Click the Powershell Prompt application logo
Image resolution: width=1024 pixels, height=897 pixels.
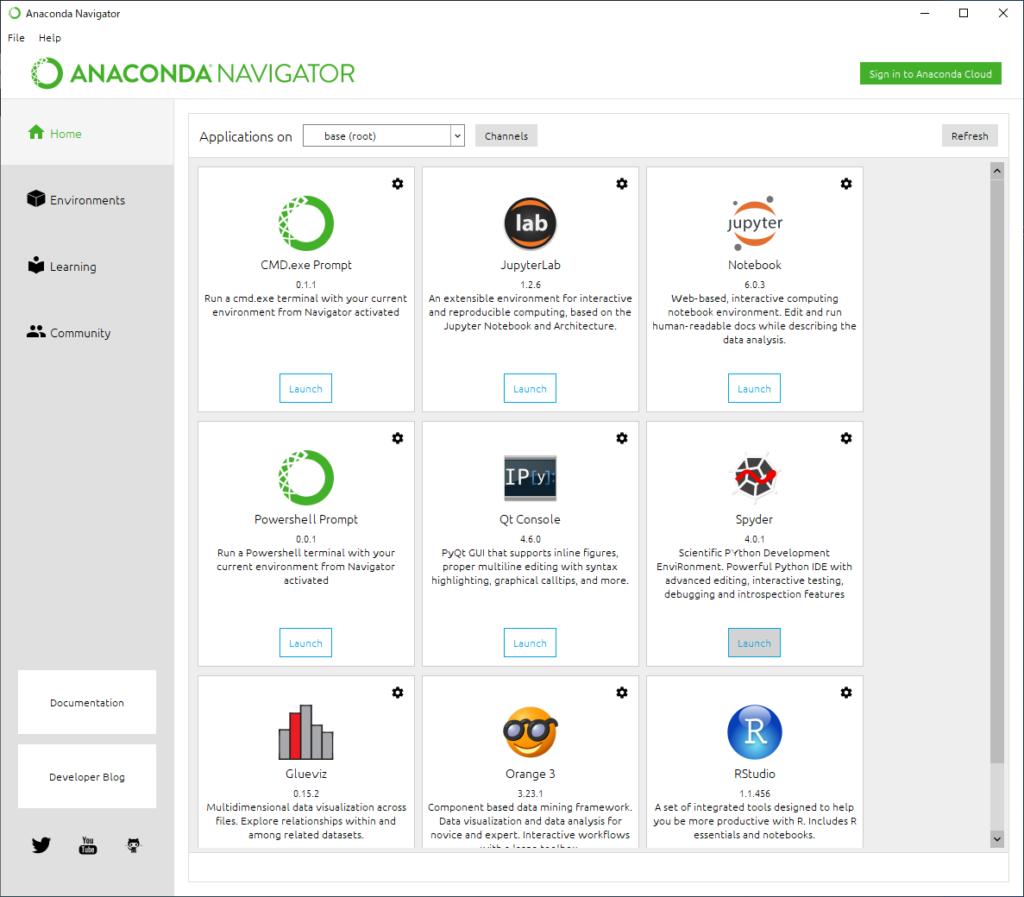pyautogui.click(x=306, y=477)
